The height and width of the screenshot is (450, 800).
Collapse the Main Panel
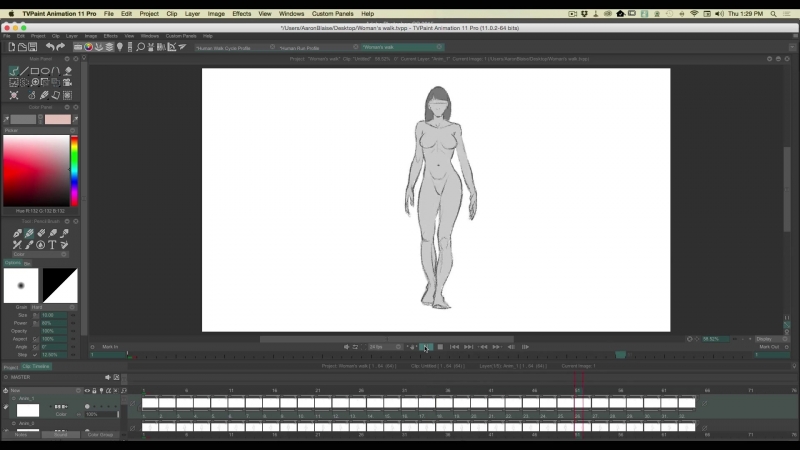67,59
